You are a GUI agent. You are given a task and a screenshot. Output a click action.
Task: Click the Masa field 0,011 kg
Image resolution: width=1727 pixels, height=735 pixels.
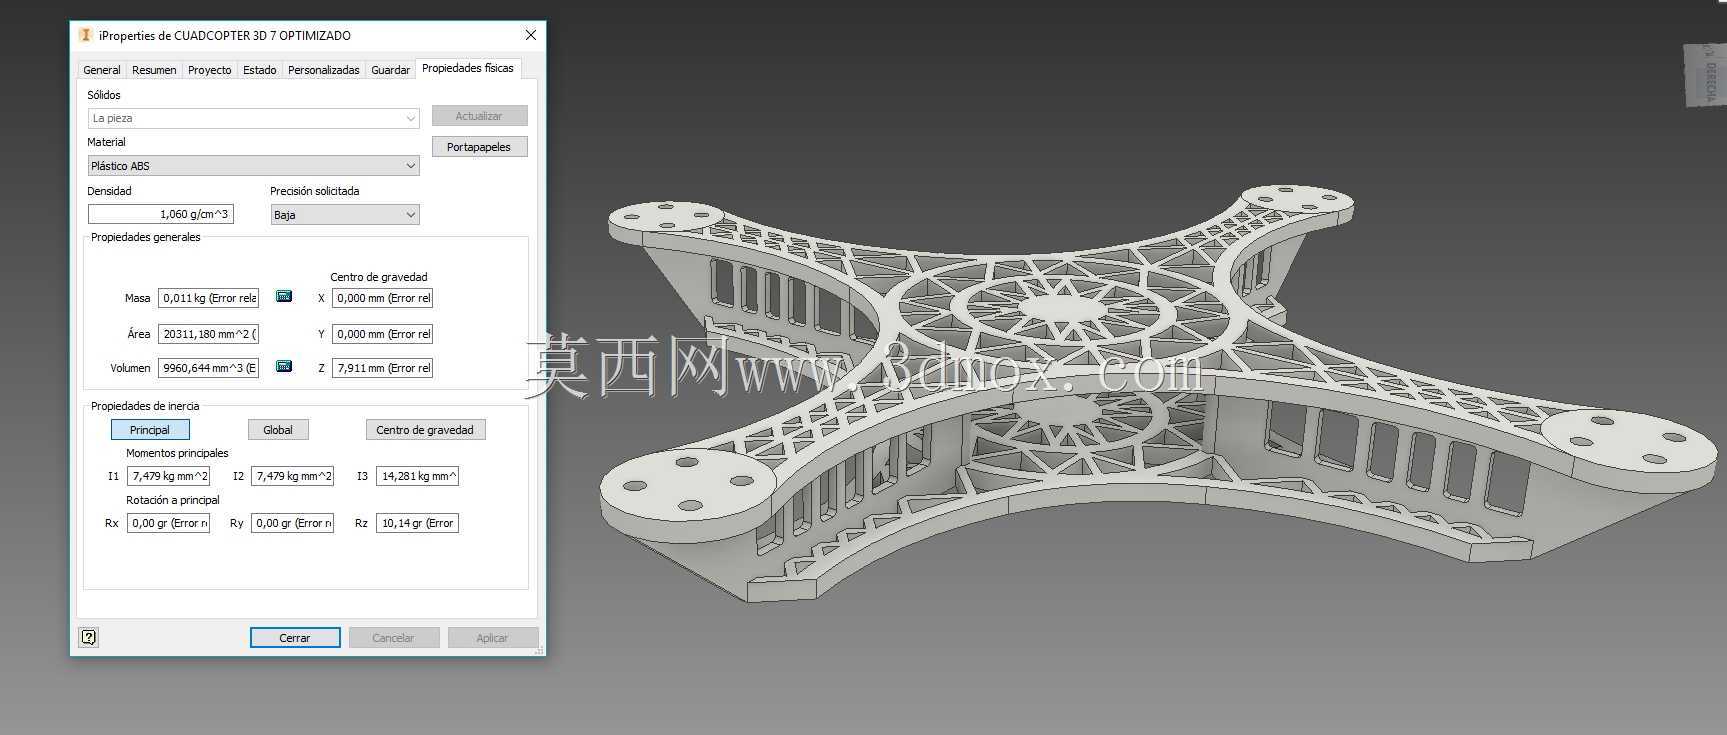(209, 298)
